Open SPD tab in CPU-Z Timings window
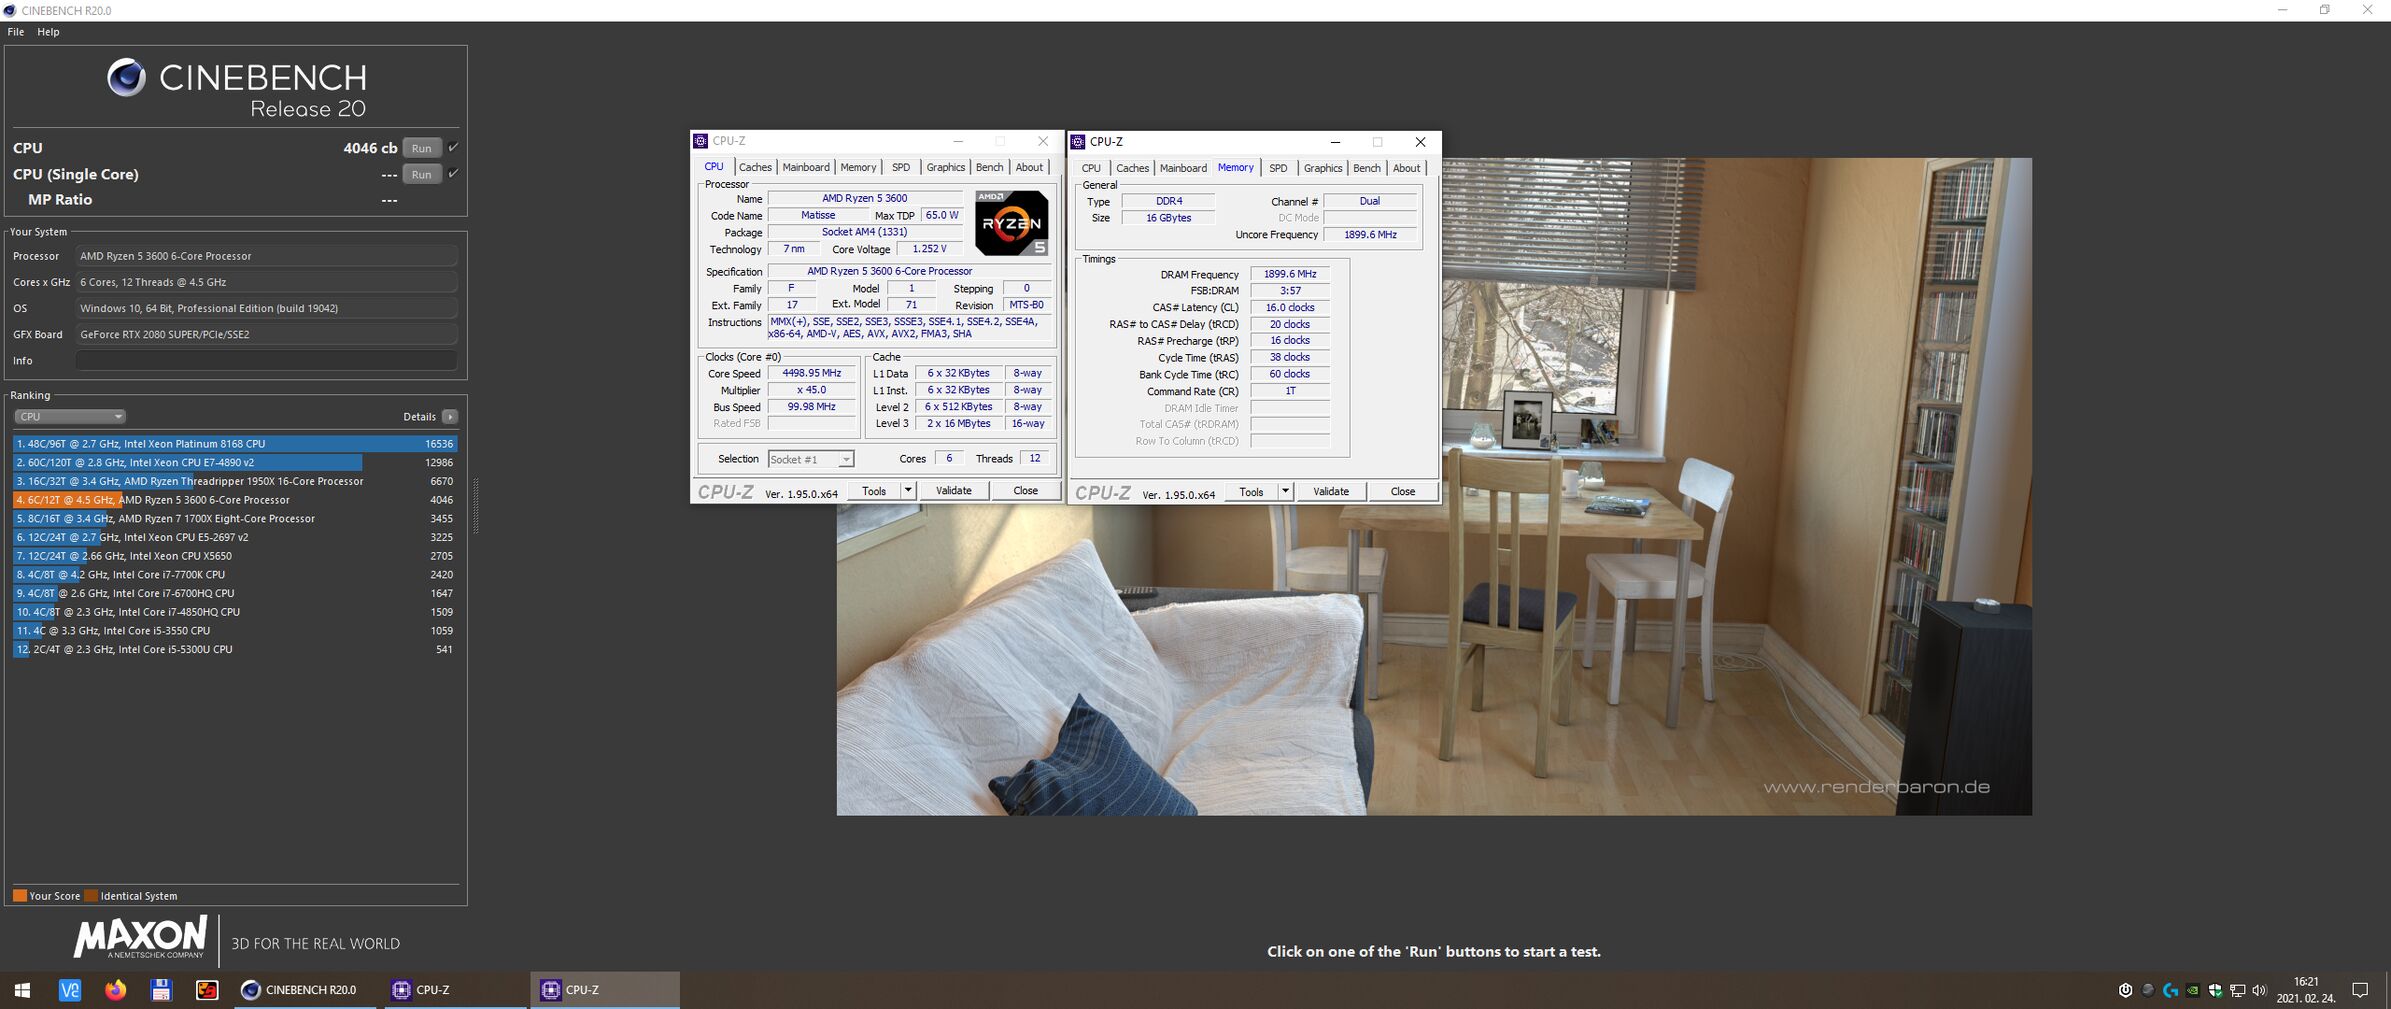The width and height of the screenshot is (2391, 1009). [x=1278, y=168]
